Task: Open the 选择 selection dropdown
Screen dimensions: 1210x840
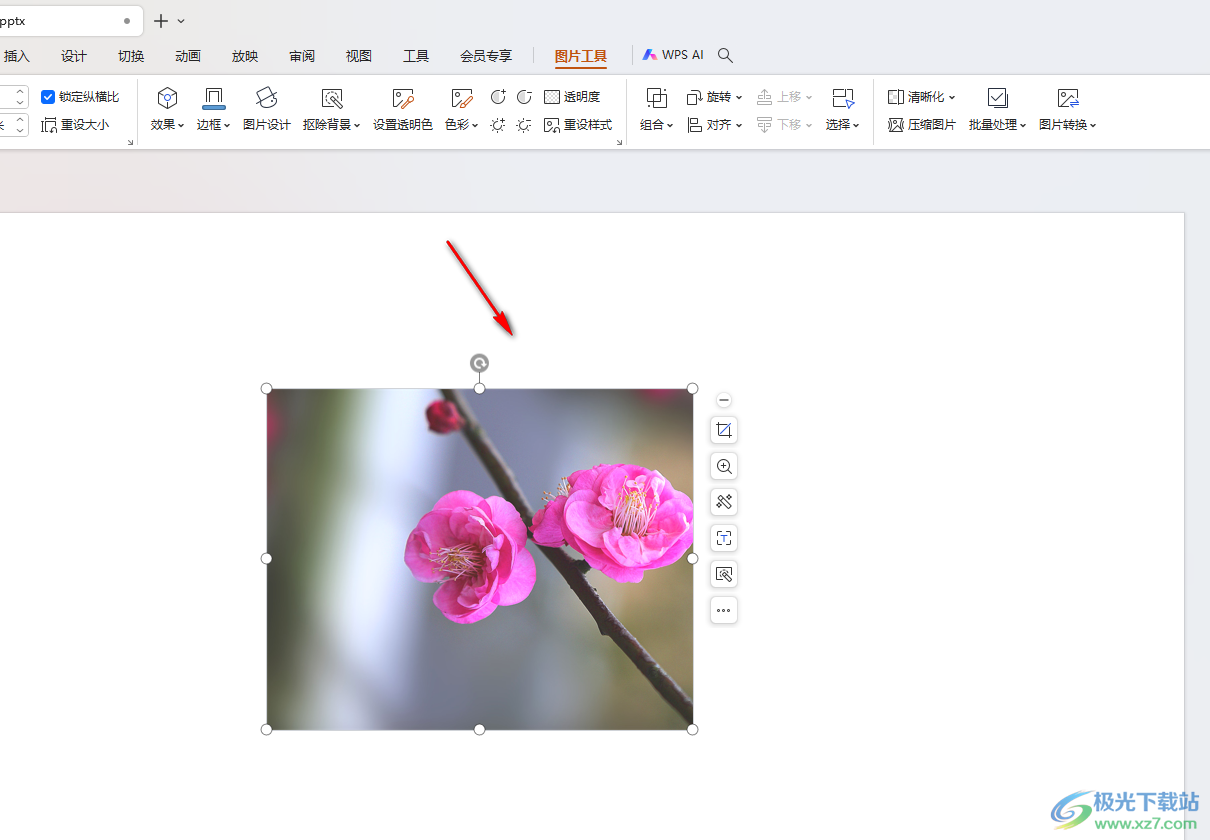Action: (x=843, y=125)
